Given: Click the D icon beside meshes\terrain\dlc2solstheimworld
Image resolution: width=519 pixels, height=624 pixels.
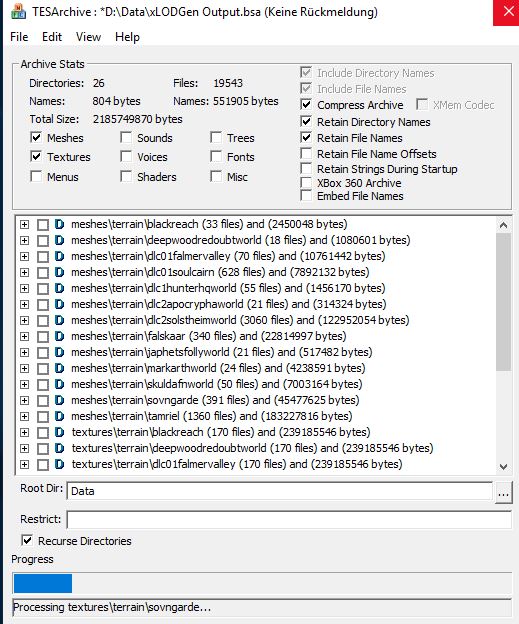Looking at the screenshot, I should [x=59, y=320].
